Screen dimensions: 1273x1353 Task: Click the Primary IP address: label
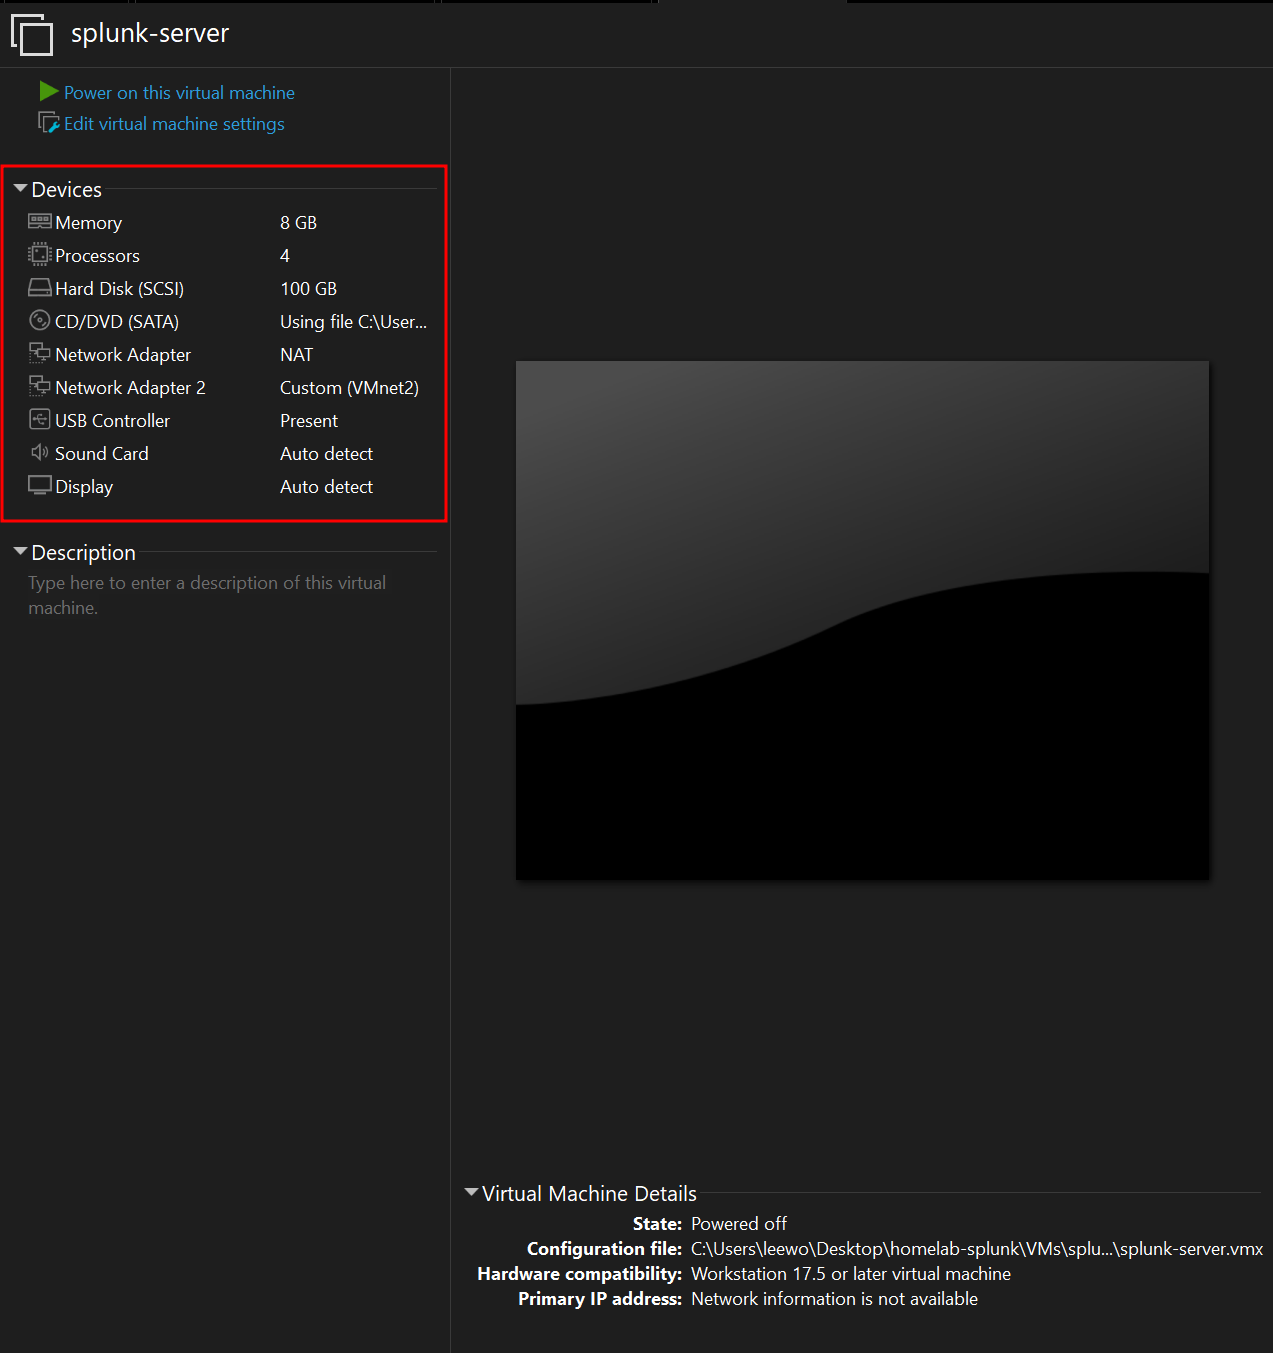pos(600,1299)
